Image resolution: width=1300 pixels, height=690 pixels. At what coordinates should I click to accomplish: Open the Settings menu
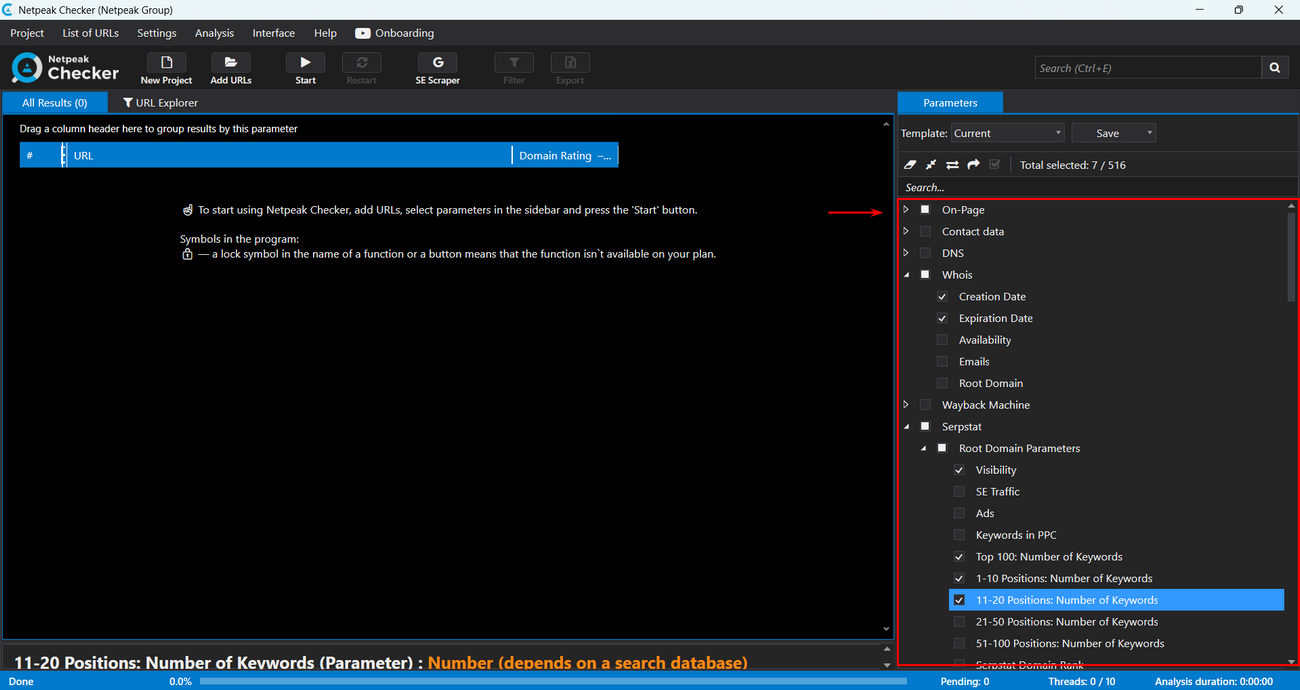click(157, 33)
